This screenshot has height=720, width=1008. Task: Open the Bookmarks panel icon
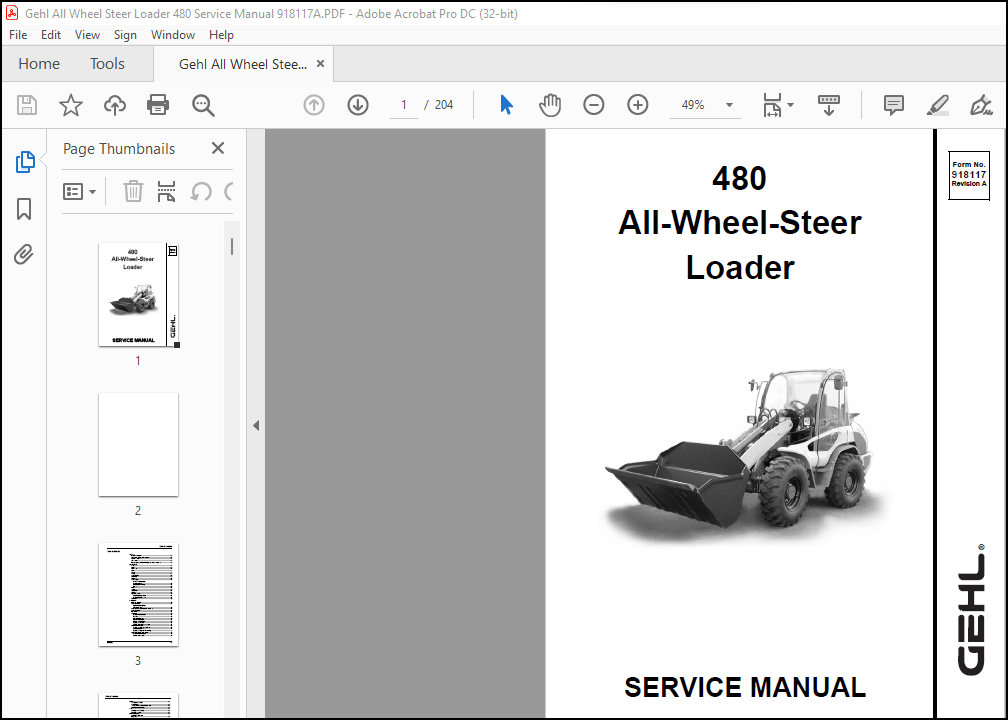point(24,209)
